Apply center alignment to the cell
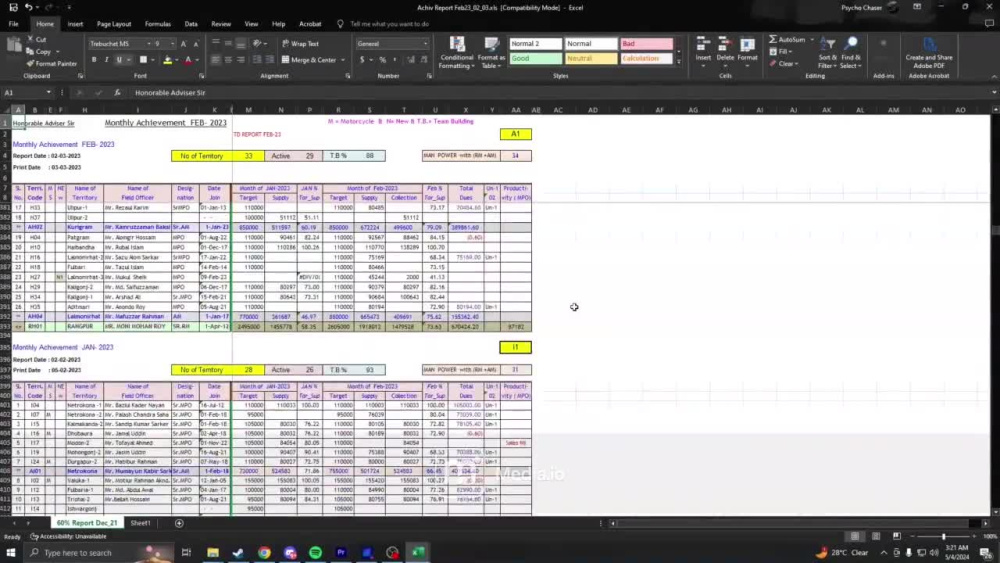The height and width of the screenshot is (563, 1000). (x=228, y=60)
